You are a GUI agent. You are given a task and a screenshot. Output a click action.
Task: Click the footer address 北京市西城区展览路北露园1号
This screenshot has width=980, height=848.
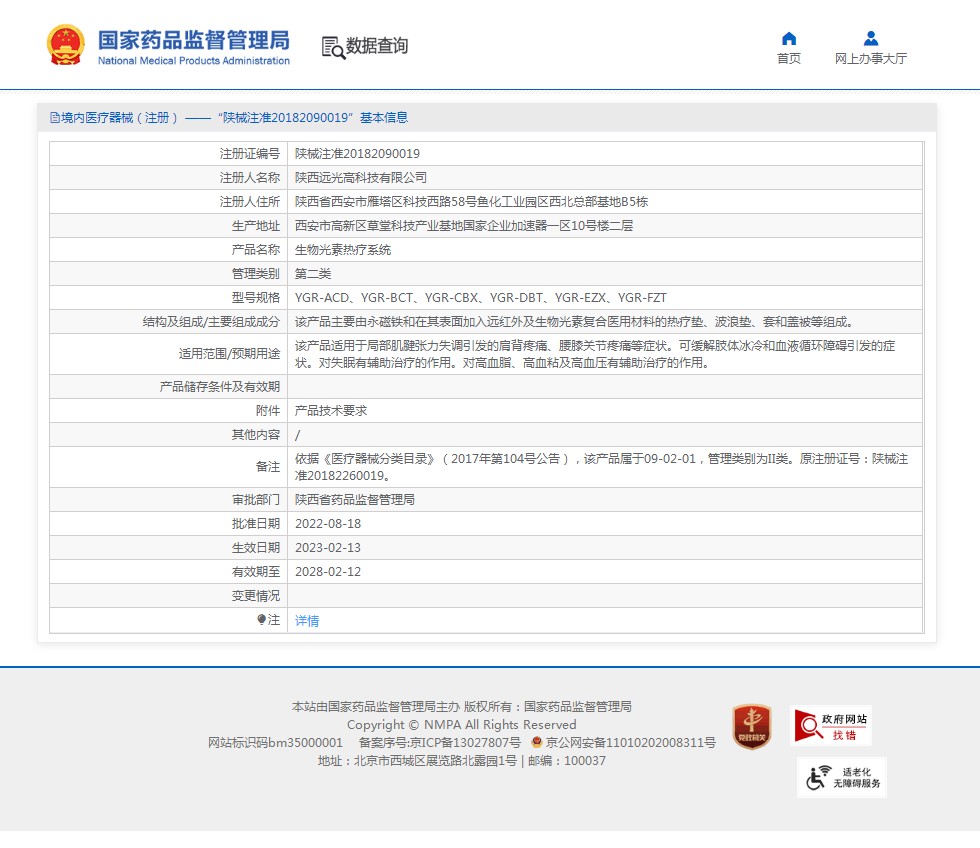436,761
